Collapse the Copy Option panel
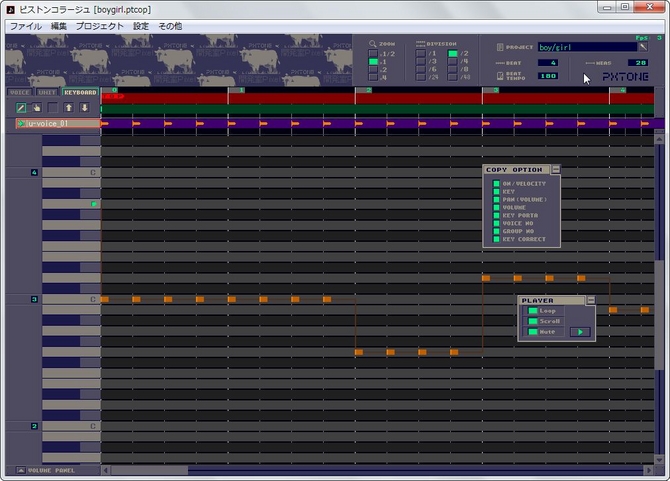Image resolution: width=670 pixels, height=481 pixels. 555,170
